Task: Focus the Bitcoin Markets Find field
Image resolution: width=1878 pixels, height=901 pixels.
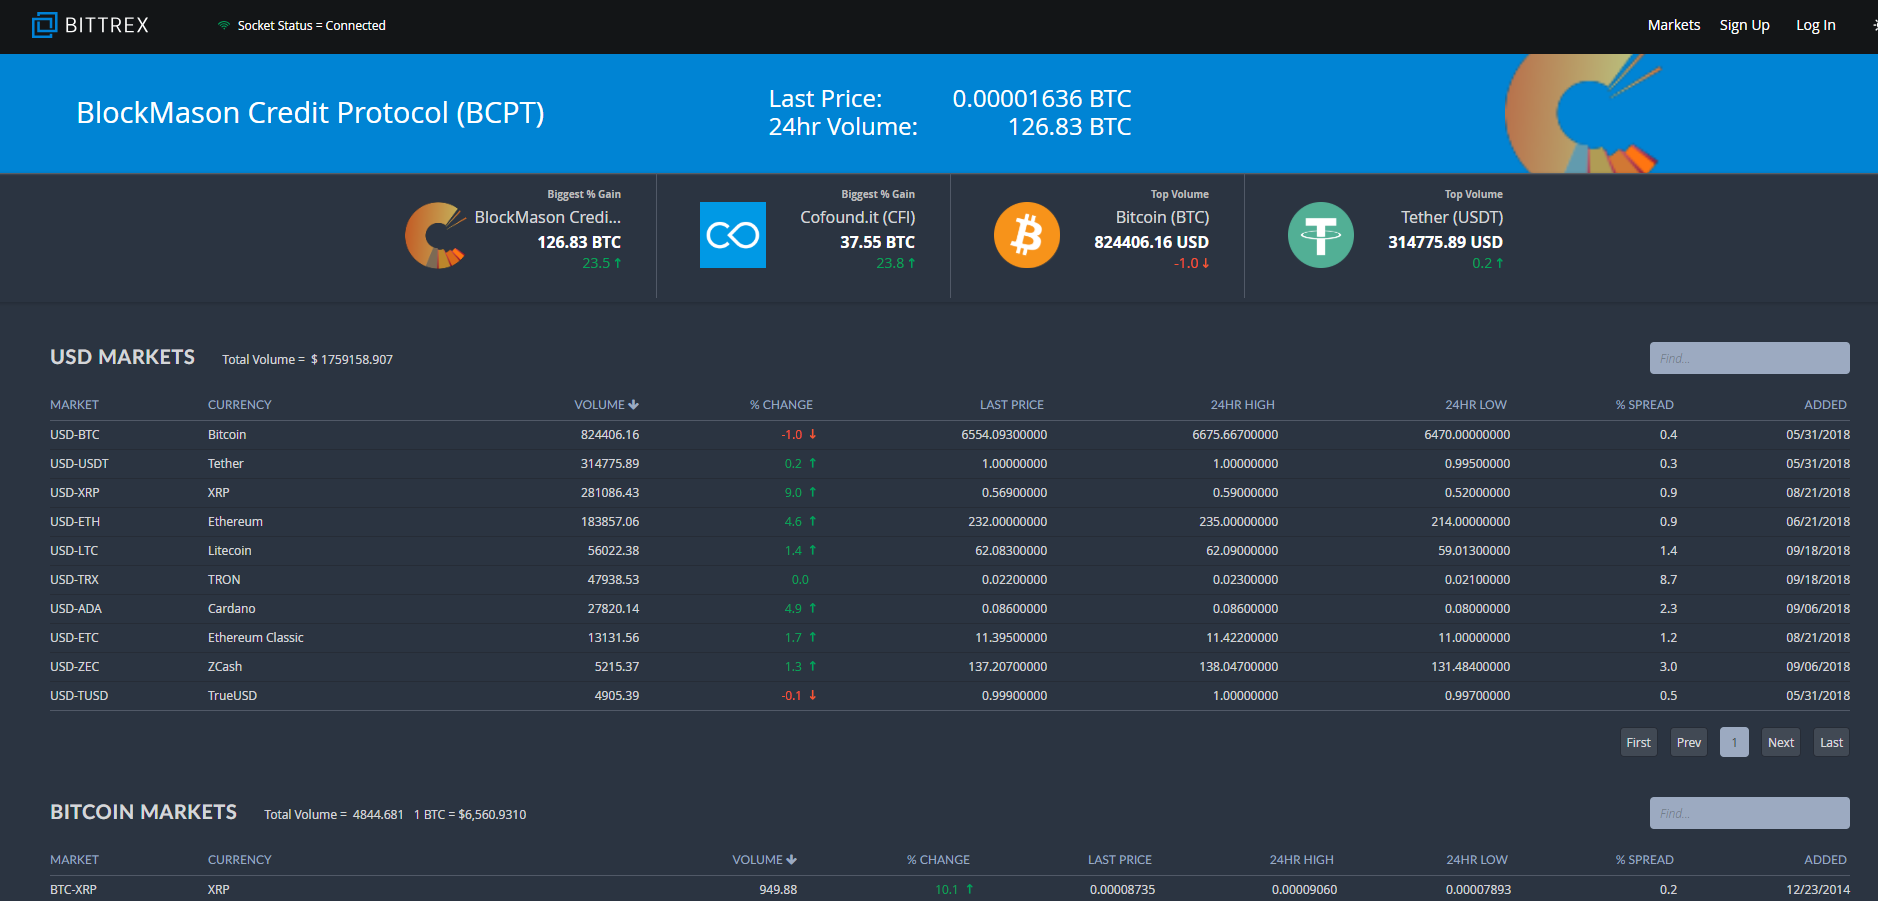Action: tap(1749, 813)
